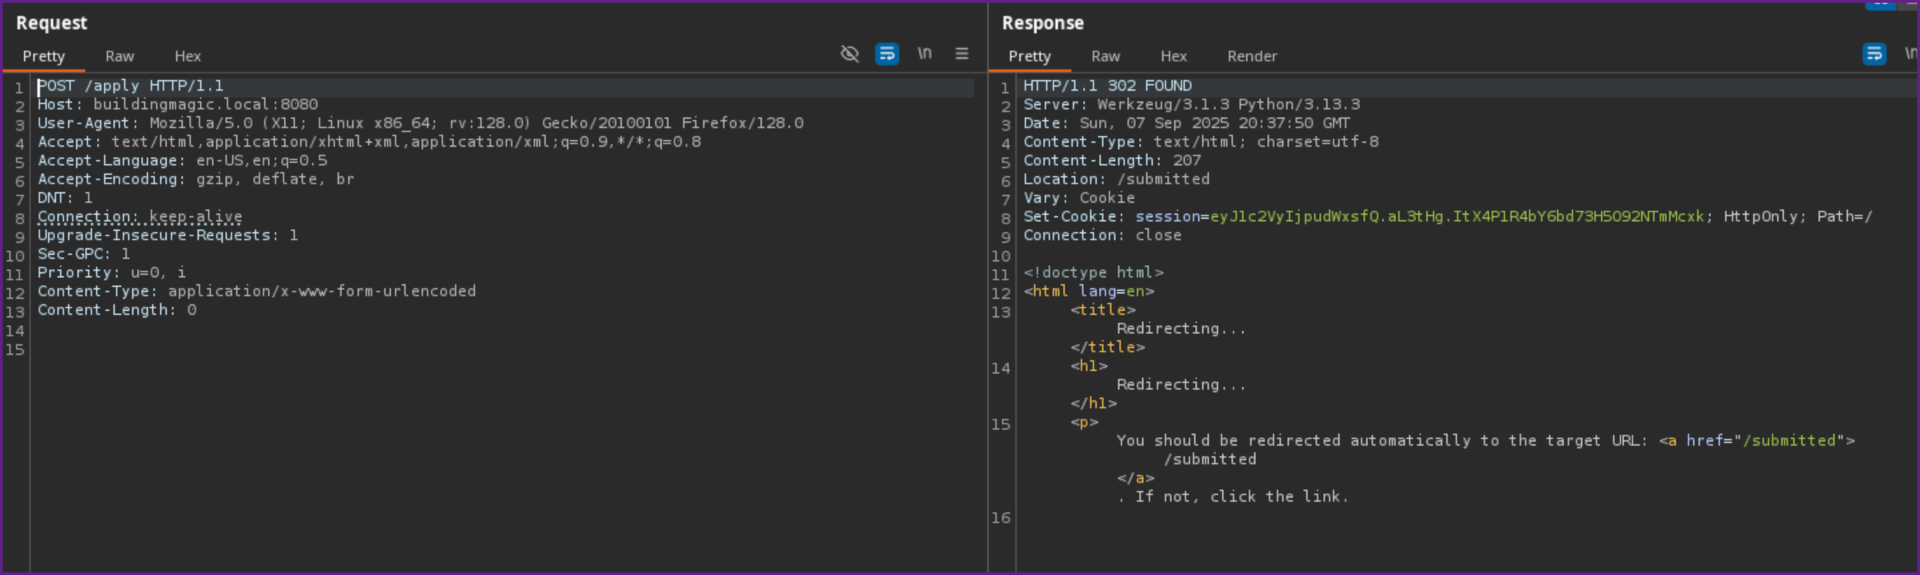Switch Response view to Hex tab
1920x575 pixels.
point(1173,57)
